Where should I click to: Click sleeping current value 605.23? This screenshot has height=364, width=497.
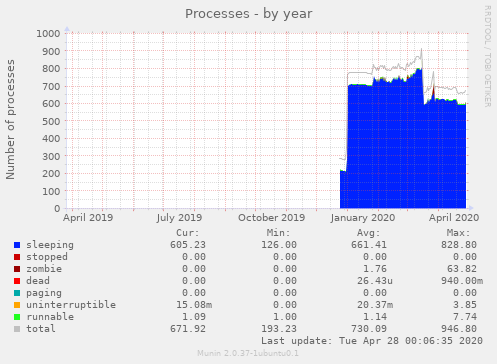coord(188,245)
